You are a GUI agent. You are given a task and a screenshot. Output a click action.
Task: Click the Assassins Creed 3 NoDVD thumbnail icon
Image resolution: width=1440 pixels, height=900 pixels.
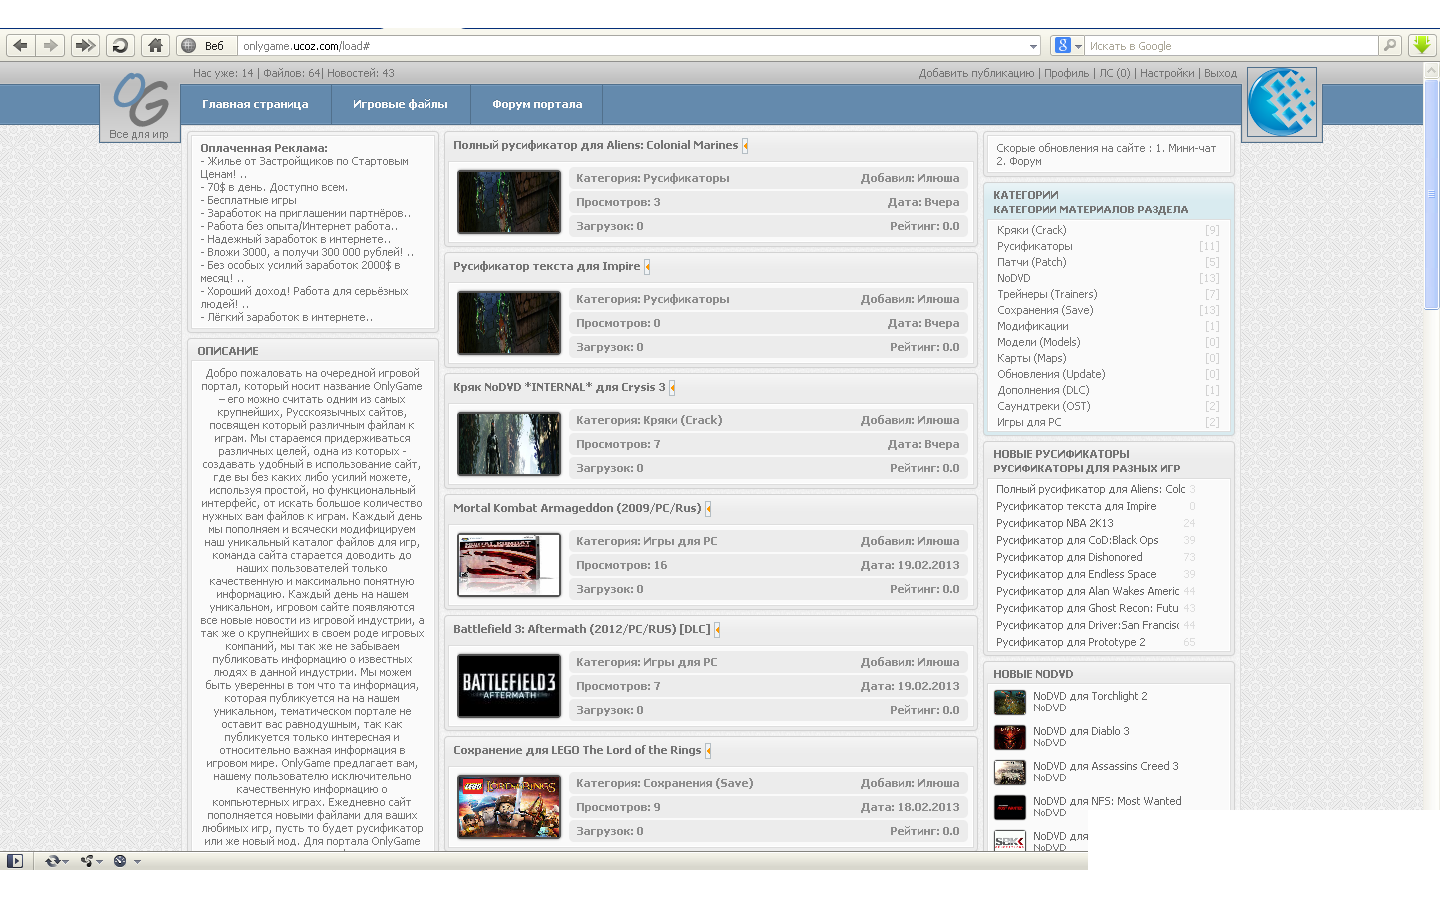(x=1010, y=772)
